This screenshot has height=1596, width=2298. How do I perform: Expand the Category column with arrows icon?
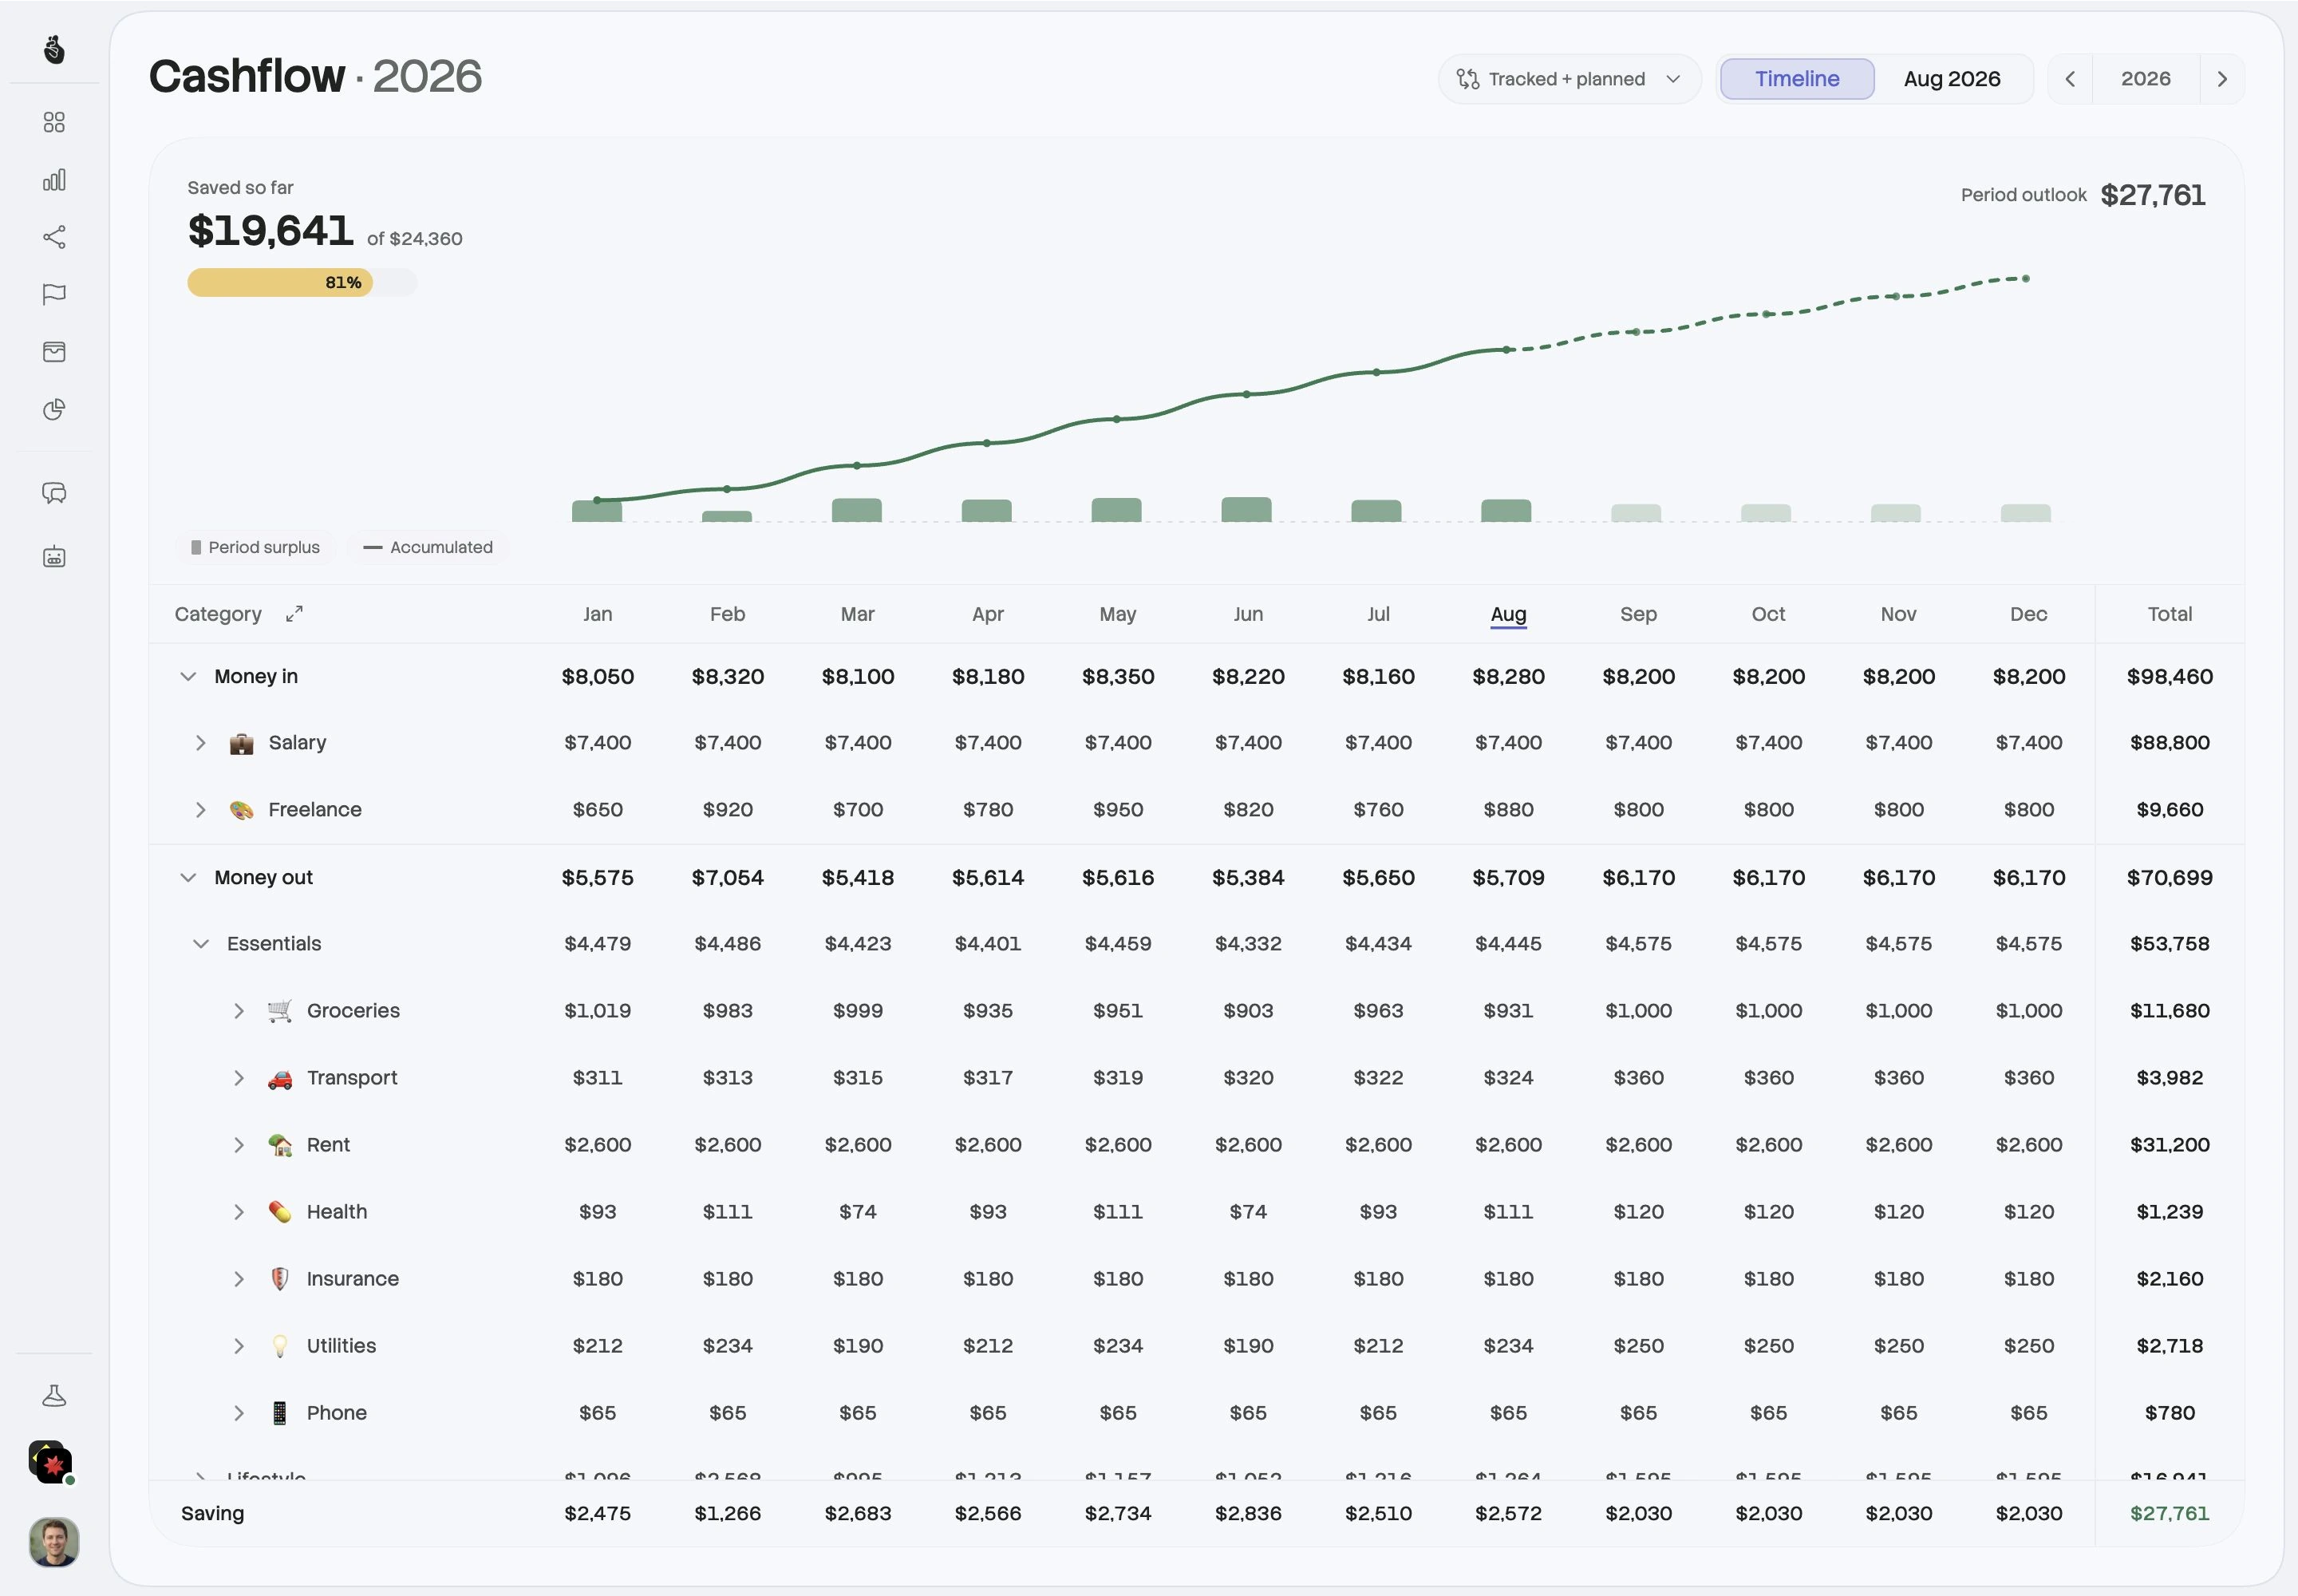tap(294, 614)
